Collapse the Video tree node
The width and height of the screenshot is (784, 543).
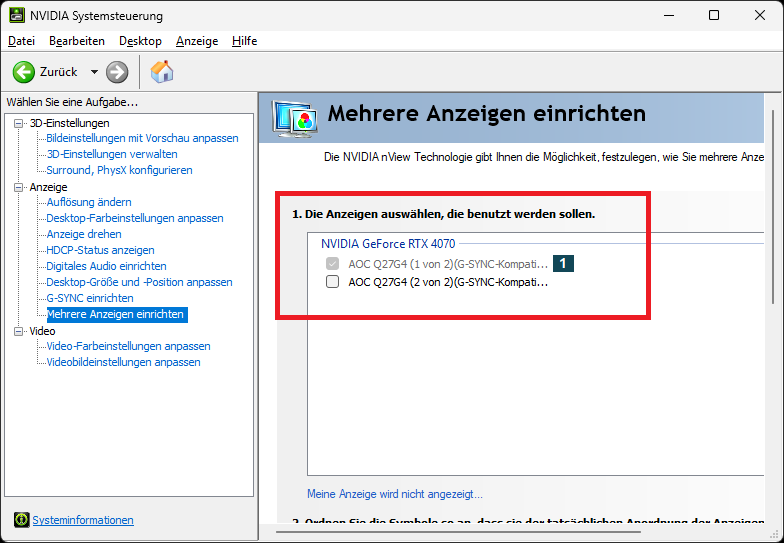click(18, 331)
